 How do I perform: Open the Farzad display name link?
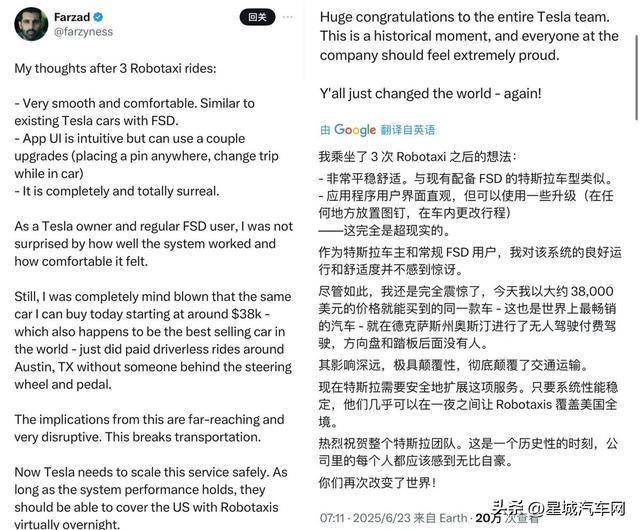[72, 17]
